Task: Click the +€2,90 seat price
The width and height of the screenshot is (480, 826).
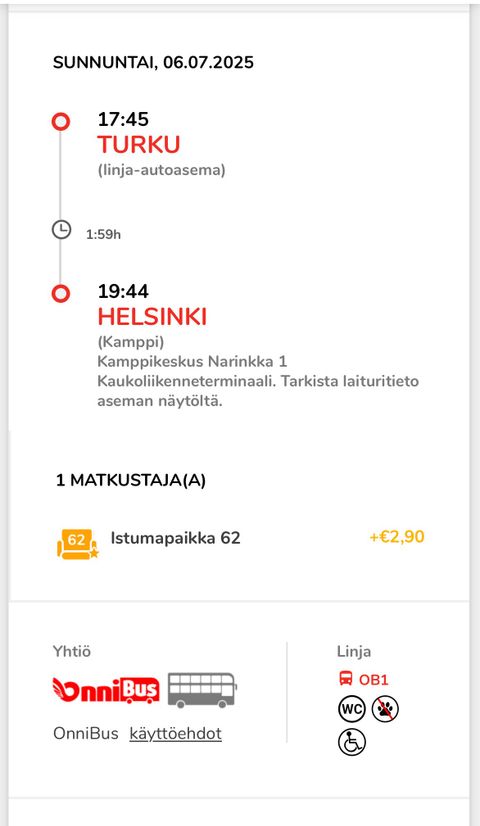Action: point(397,537)
